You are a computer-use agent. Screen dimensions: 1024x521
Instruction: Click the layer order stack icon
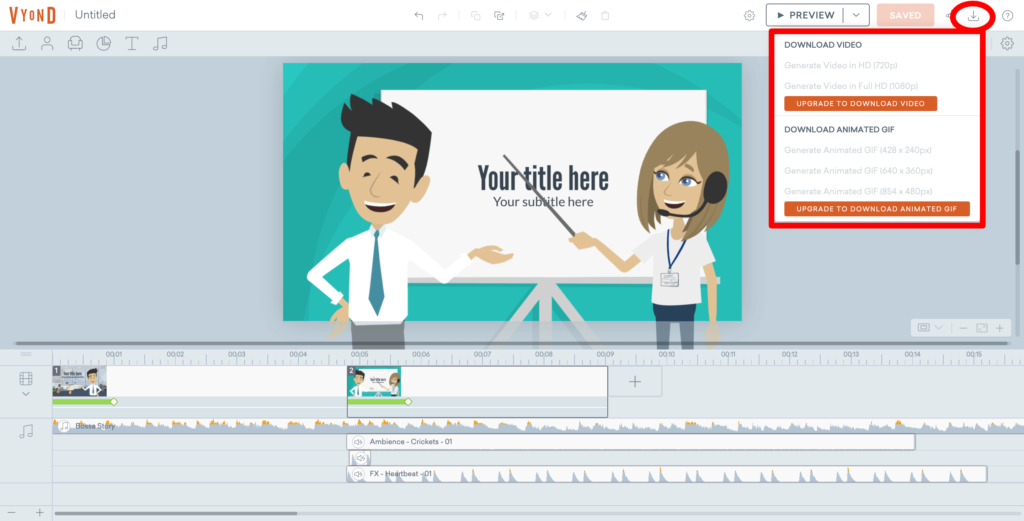click(x=534, y=16)
